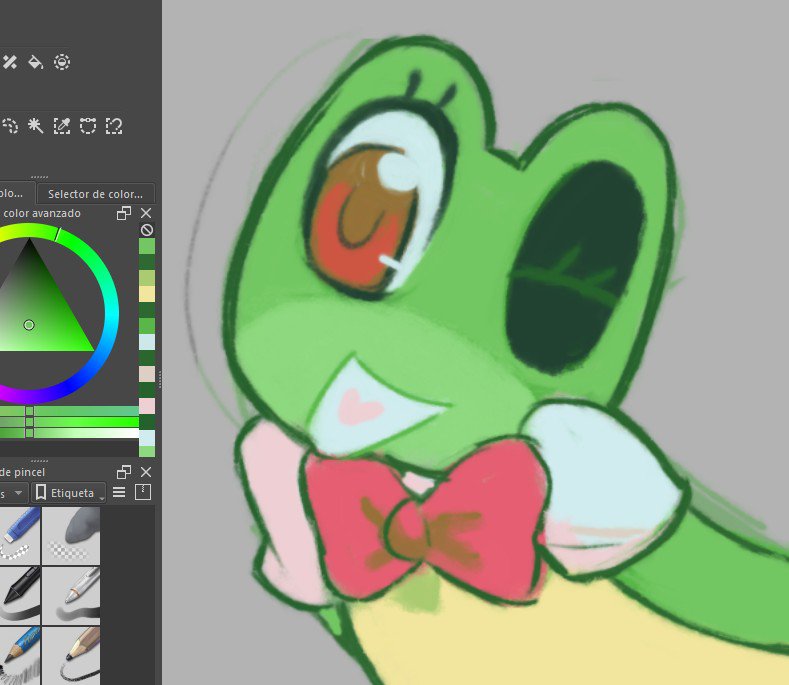Viewport: 789px width, 685px height.
Task: Float the advanced color selector docker
Action: pos(124,213)
